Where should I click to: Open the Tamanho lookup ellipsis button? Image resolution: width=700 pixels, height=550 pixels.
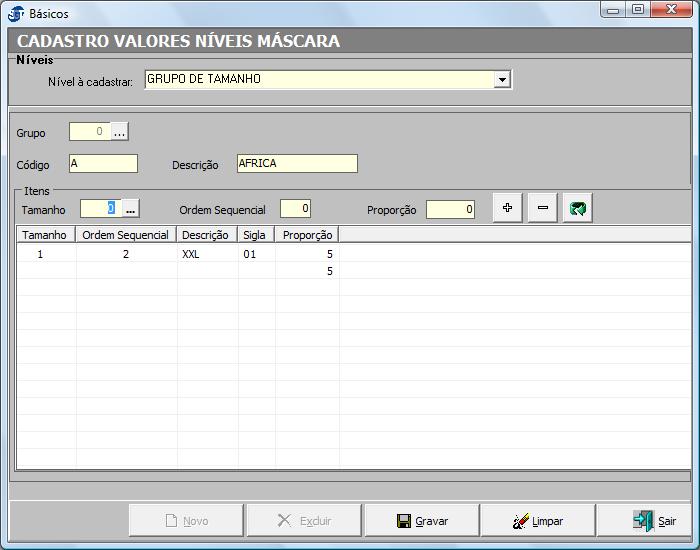(x=130, y=208)
